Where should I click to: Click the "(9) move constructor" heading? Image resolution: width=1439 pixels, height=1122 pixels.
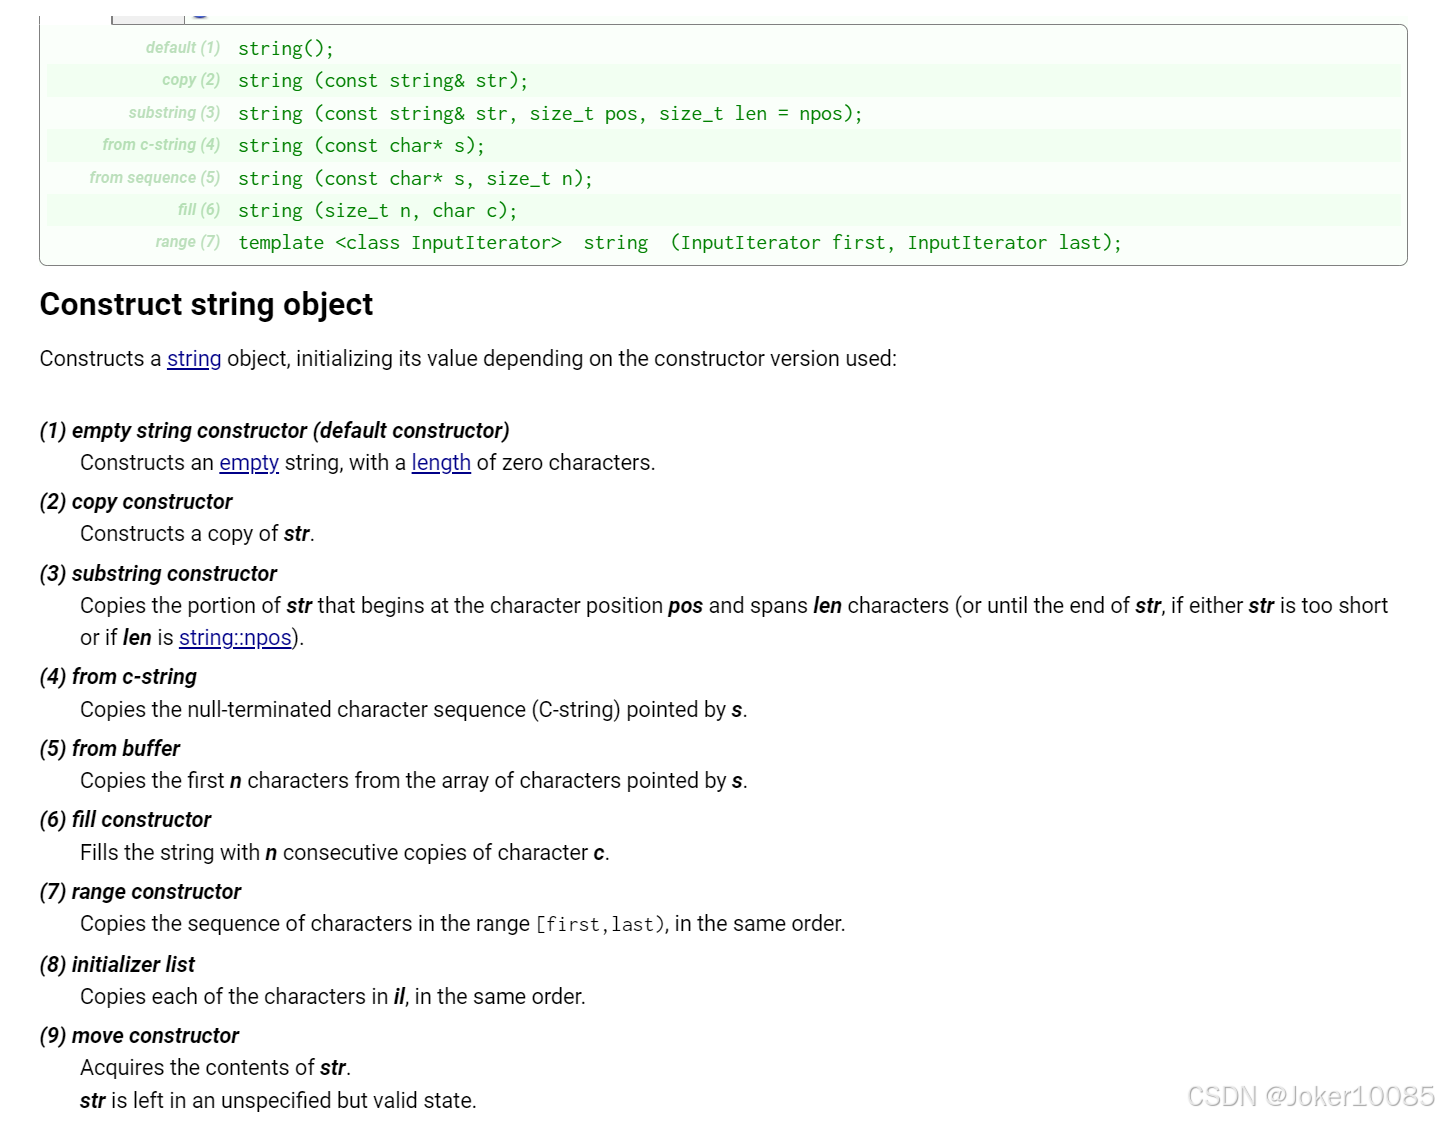pos(139,1036)
